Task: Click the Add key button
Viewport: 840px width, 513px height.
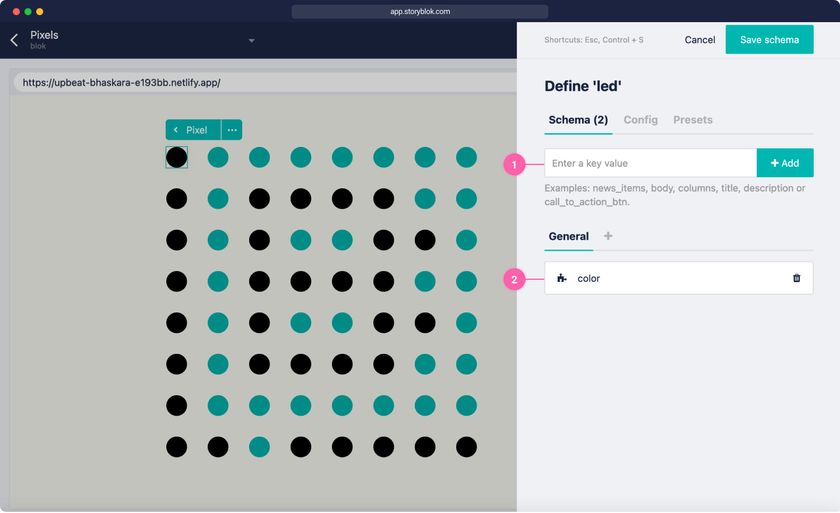Action: (785, 163)
